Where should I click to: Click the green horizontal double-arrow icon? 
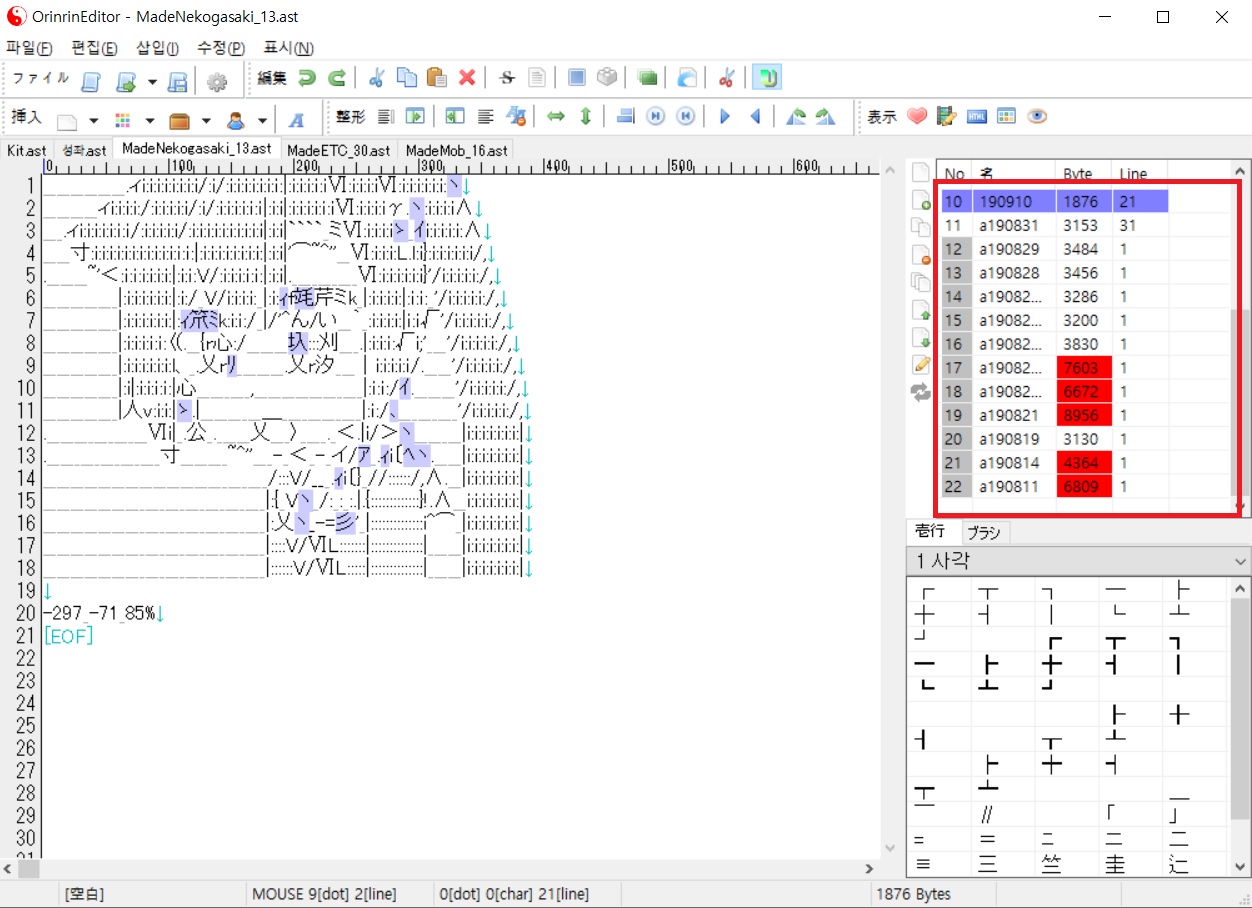pyautogui.click(x=556, y=117)
